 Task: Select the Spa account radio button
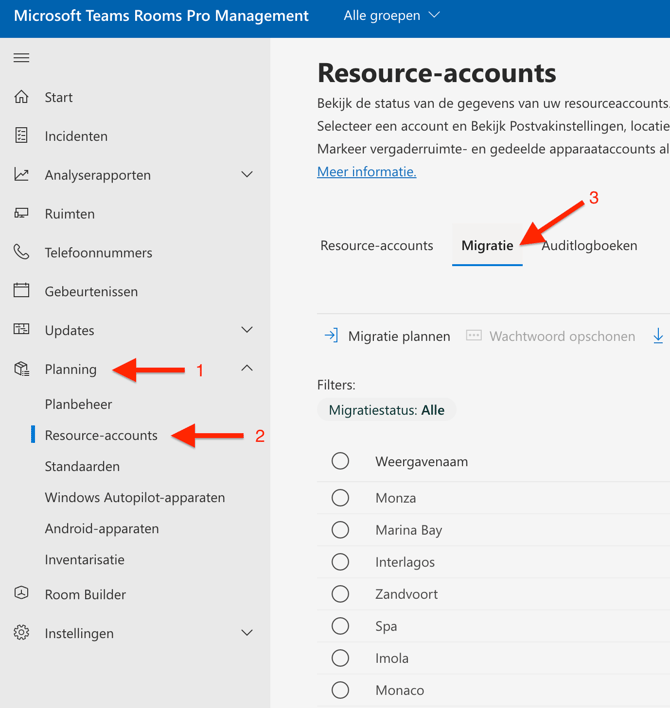click(x=340, y=626)
